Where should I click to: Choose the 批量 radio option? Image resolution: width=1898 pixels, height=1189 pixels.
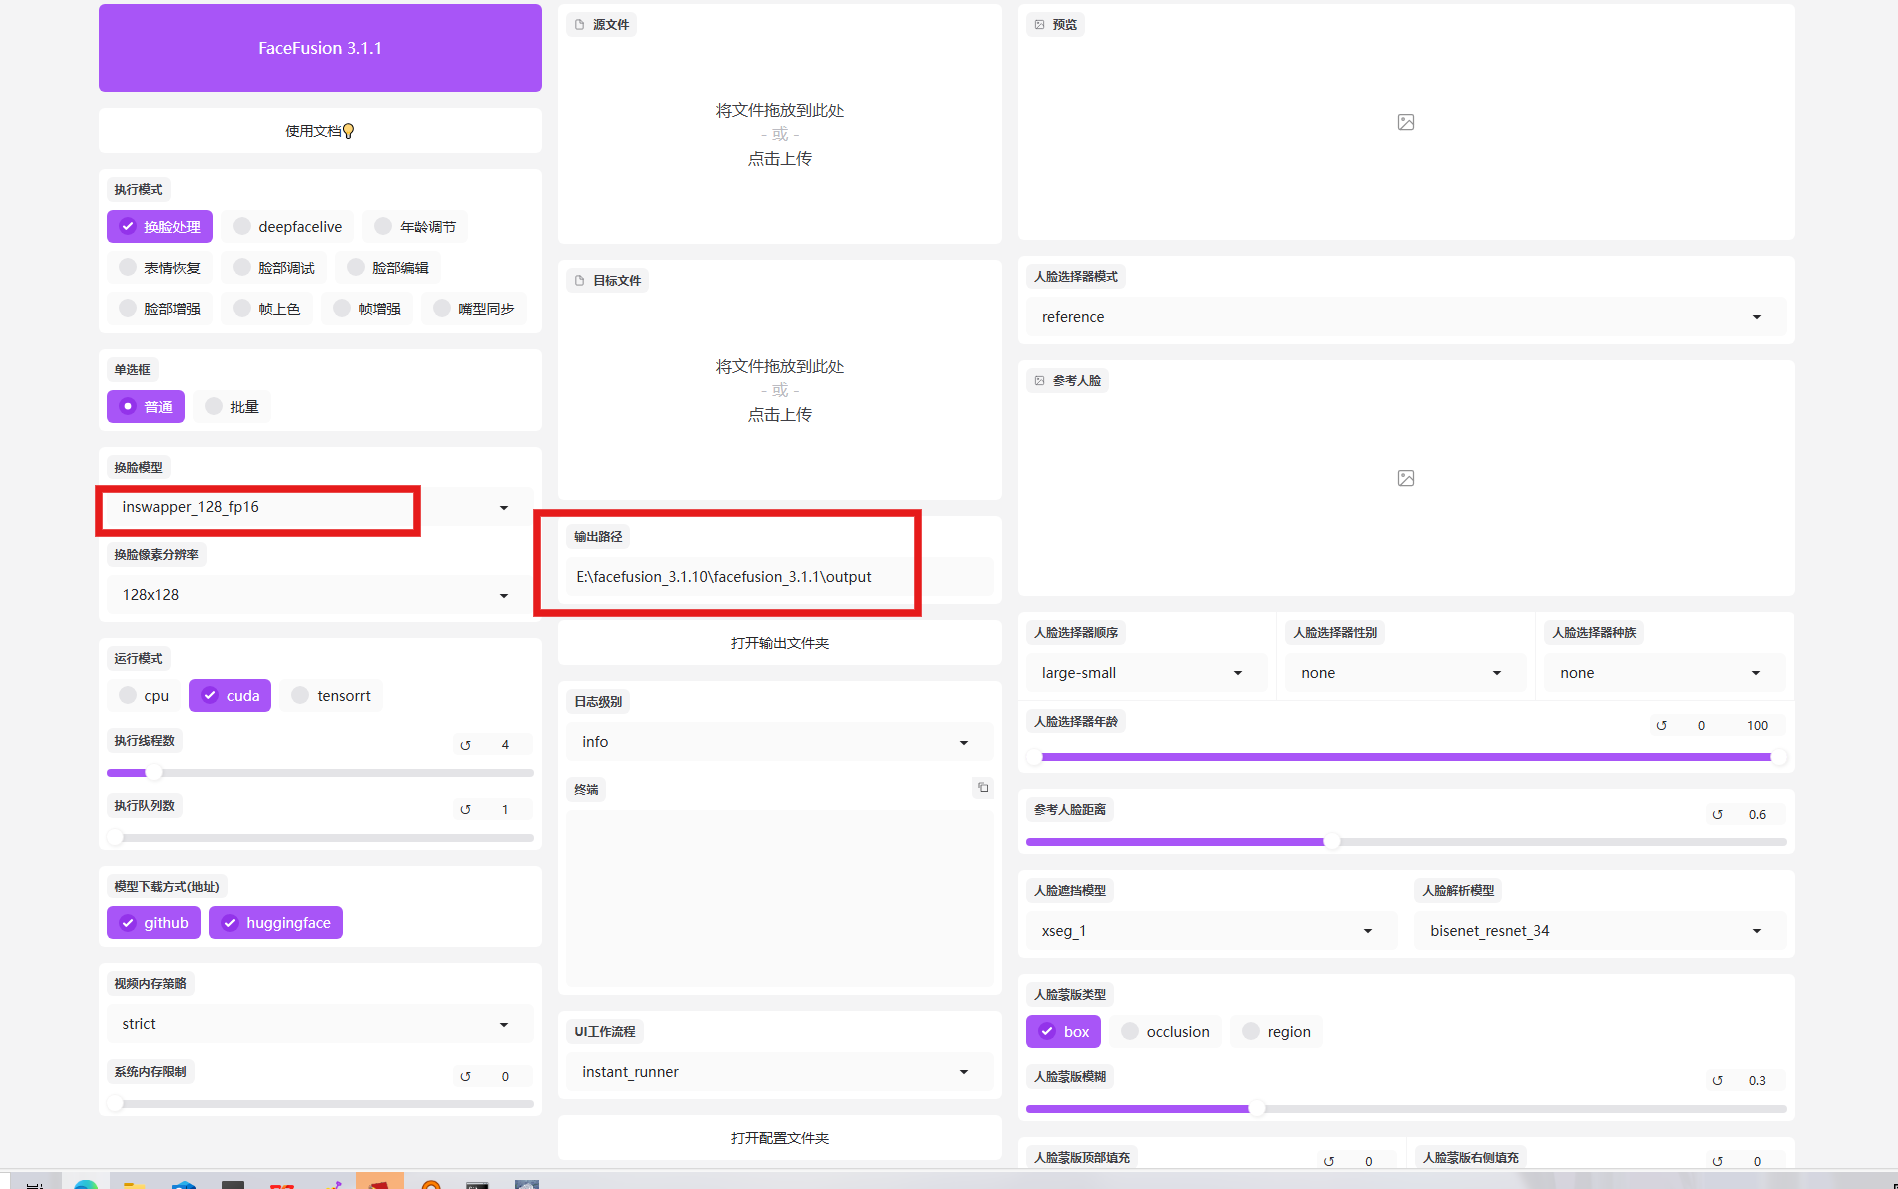[x=232, y=407]
